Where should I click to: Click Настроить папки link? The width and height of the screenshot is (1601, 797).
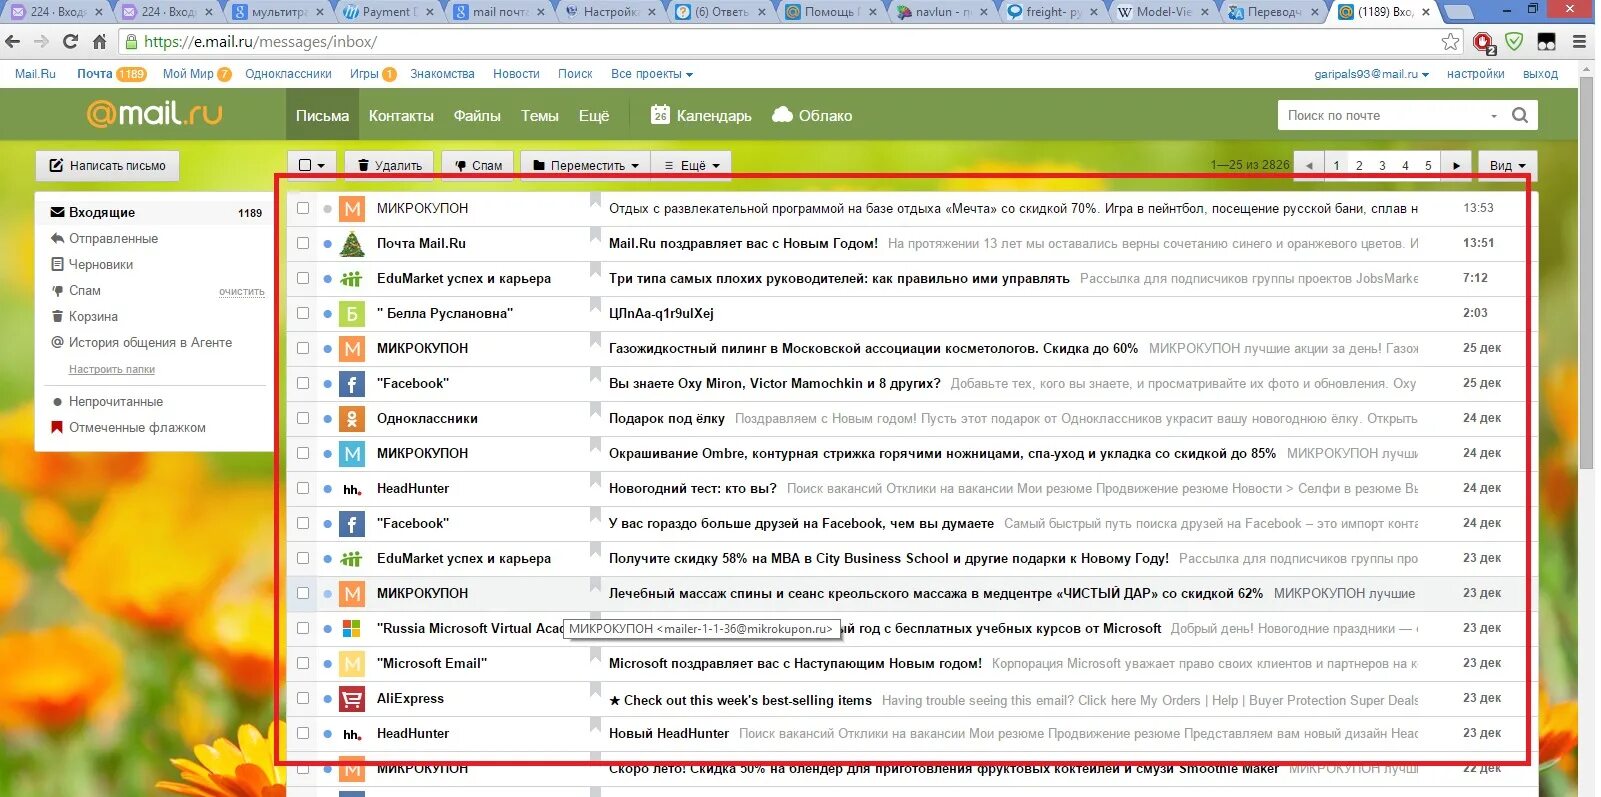tap(112, 369)
